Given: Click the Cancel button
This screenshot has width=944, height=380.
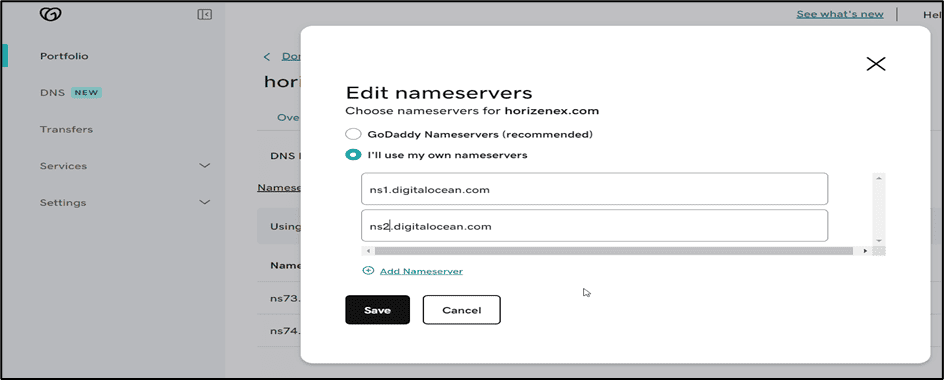Looking at the screenshot, I should pos(462,310).
